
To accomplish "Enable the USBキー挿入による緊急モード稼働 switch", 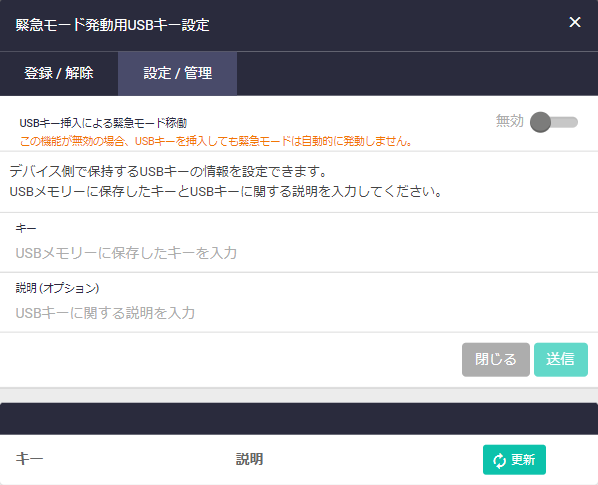I will point(554,122).
